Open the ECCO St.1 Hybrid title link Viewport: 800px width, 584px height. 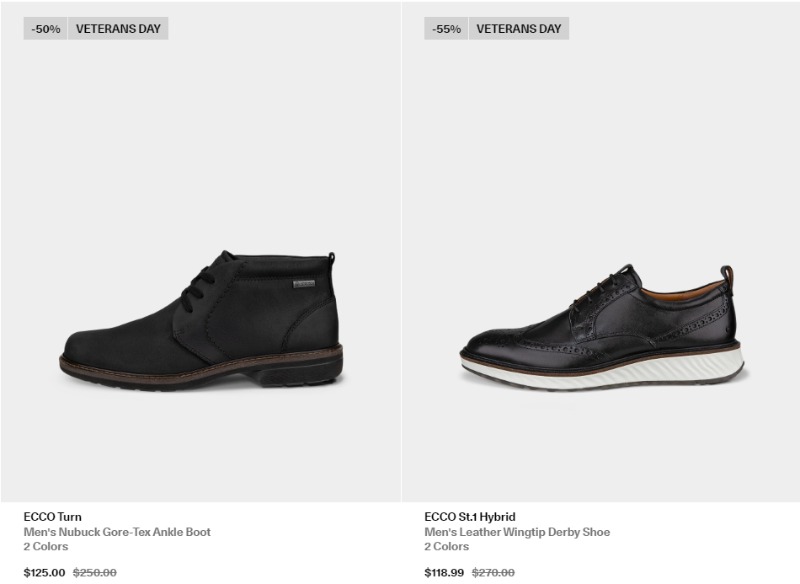click(470, 517)
